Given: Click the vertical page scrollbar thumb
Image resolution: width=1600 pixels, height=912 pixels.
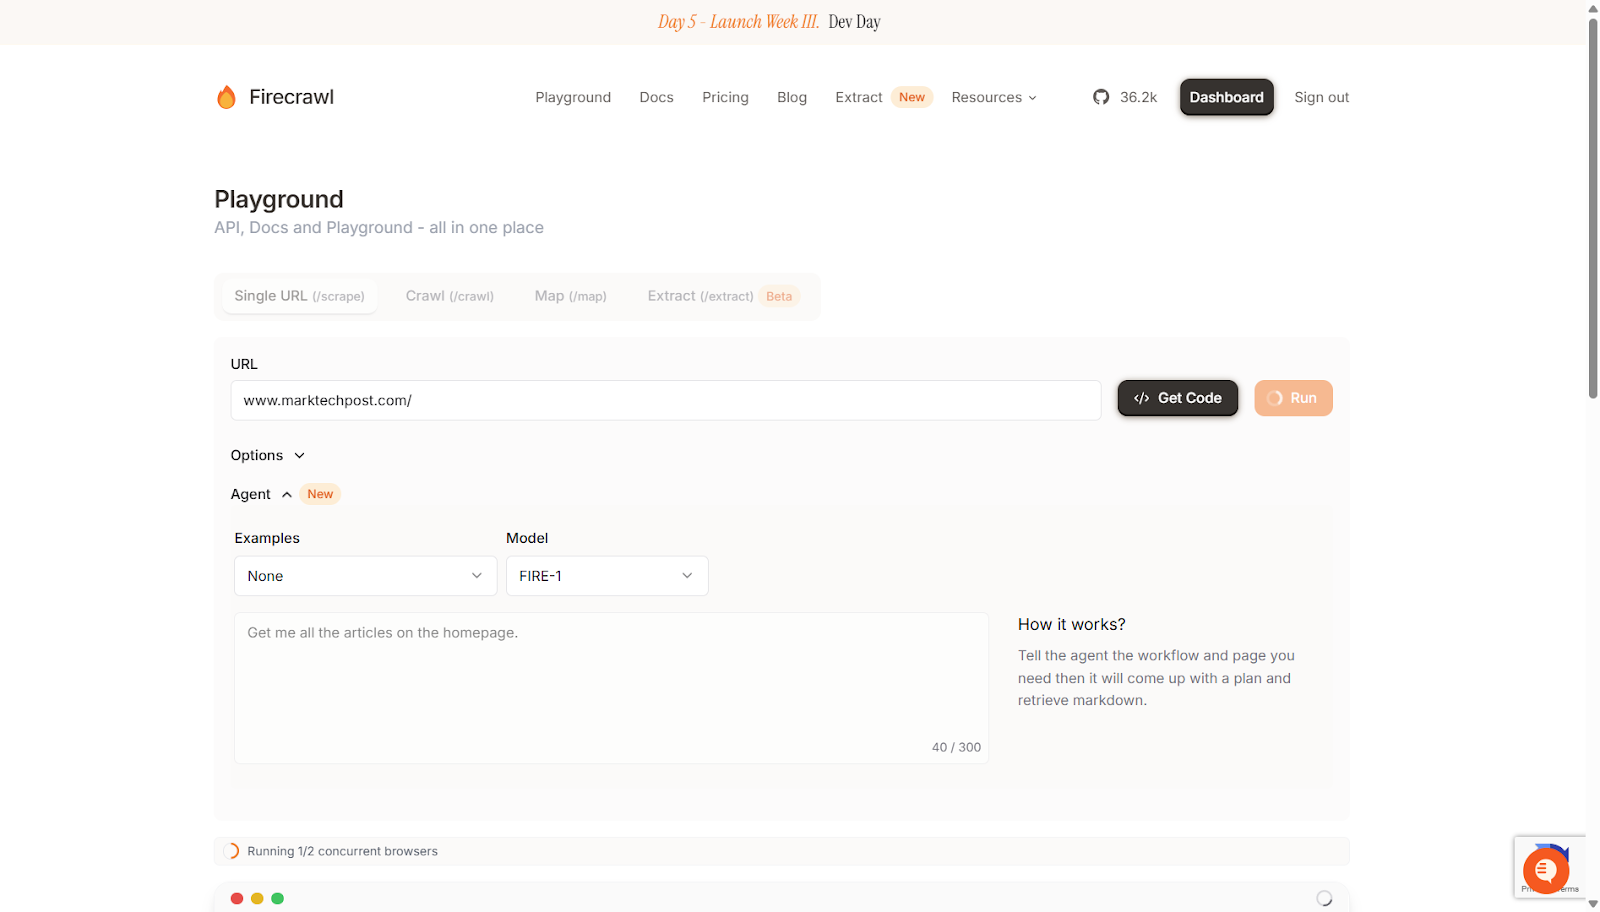Looking at the screenshot, I should tap(1593, 208).
